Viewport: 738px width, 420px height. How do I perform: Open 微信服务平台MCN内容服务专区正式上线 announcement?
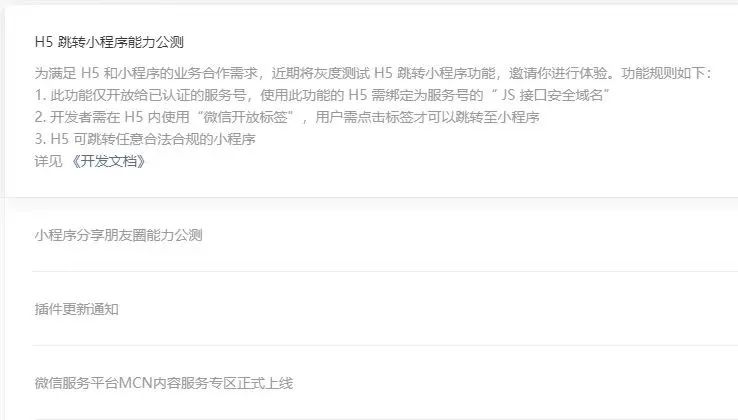pyautogui.click(x=164, y=383)
